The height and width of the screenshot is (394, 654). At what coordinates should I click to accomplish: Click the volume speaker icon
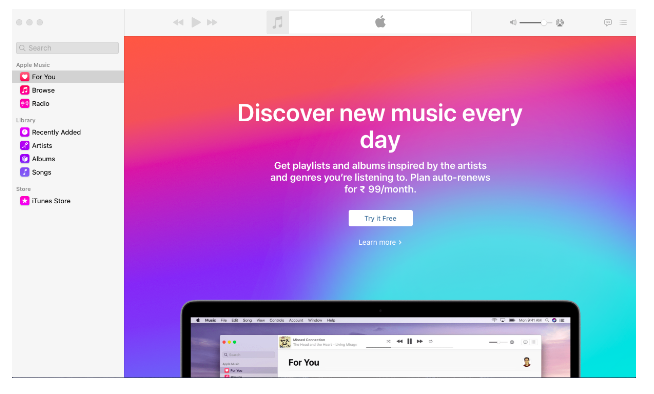coord(513,23)
